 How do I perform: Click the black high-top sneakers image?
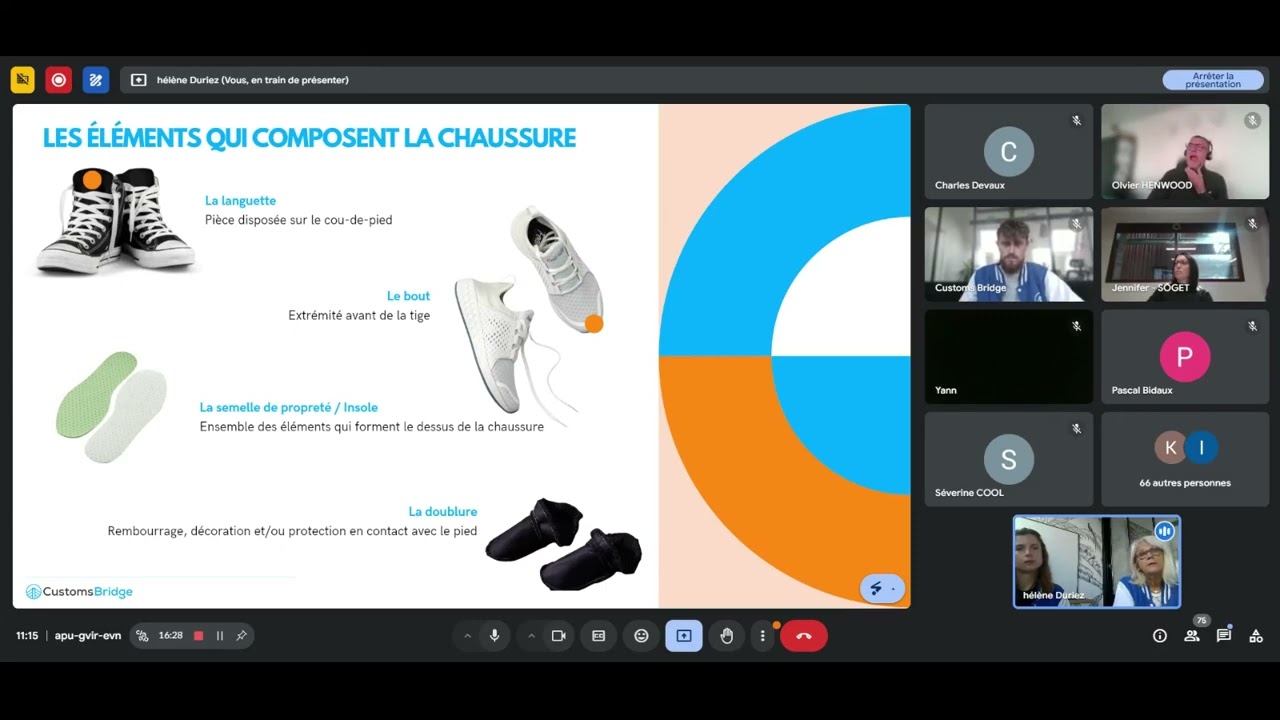pyautogui.click(x=115, y=221)
